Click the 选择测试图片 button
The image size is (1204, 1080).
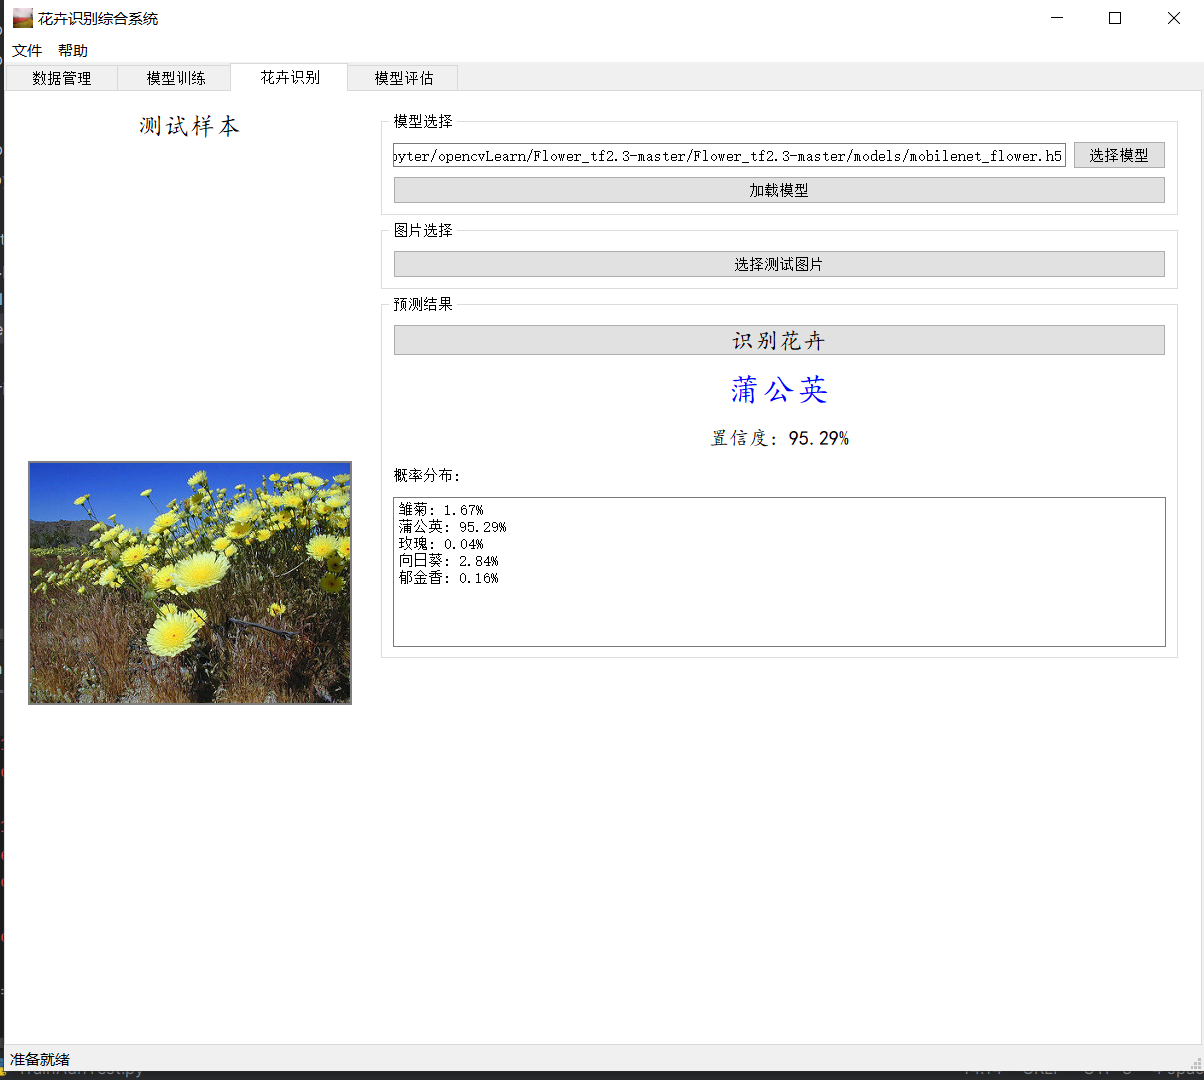pyautogui.click(x=779, y=264)
